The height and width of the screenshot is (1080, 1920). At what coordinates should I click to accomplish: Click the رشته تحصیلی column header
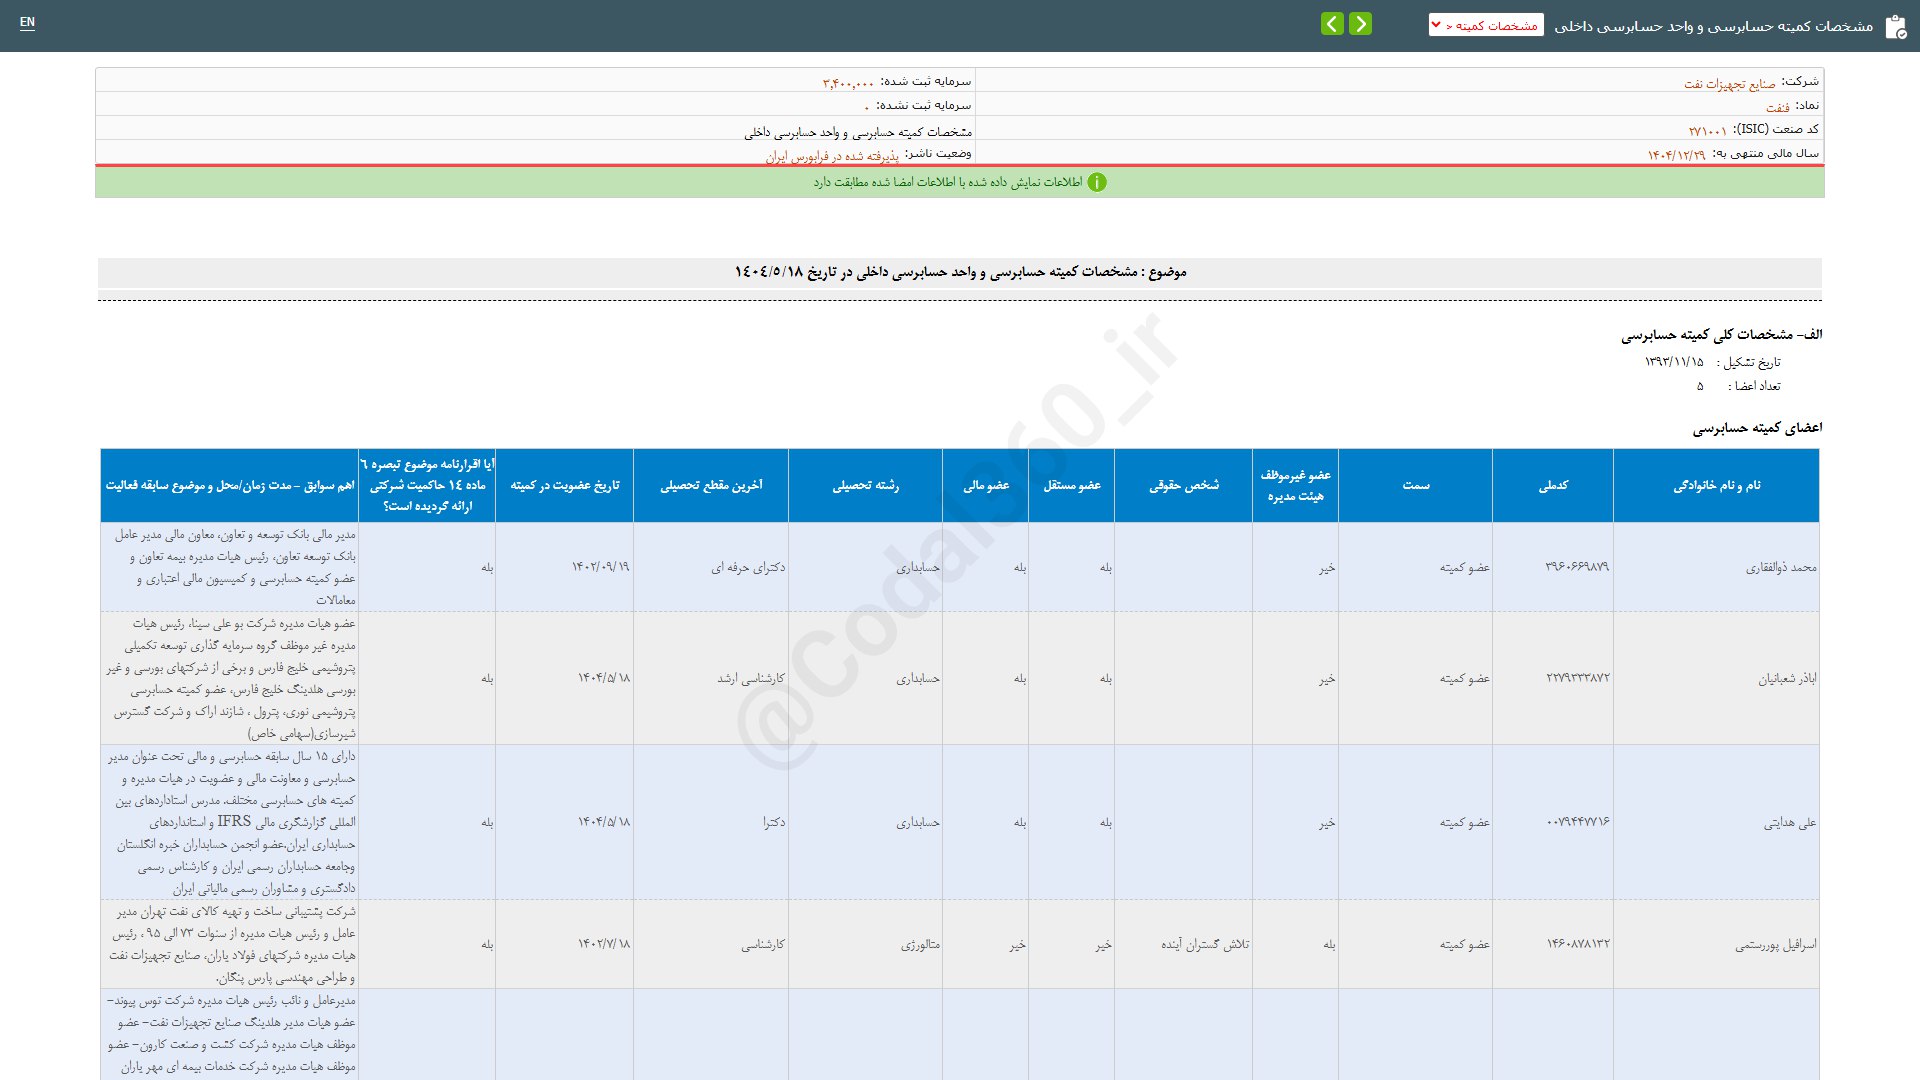pos(866,485)
